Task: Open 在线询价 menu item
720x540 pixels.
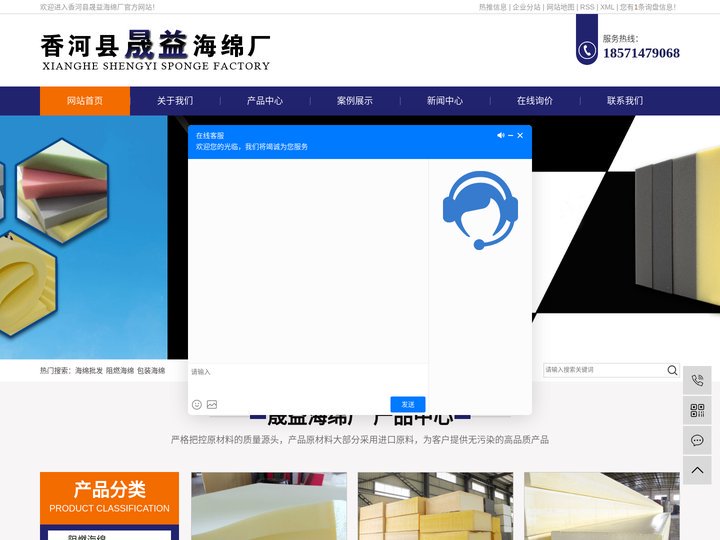Action: click(535, 101)
